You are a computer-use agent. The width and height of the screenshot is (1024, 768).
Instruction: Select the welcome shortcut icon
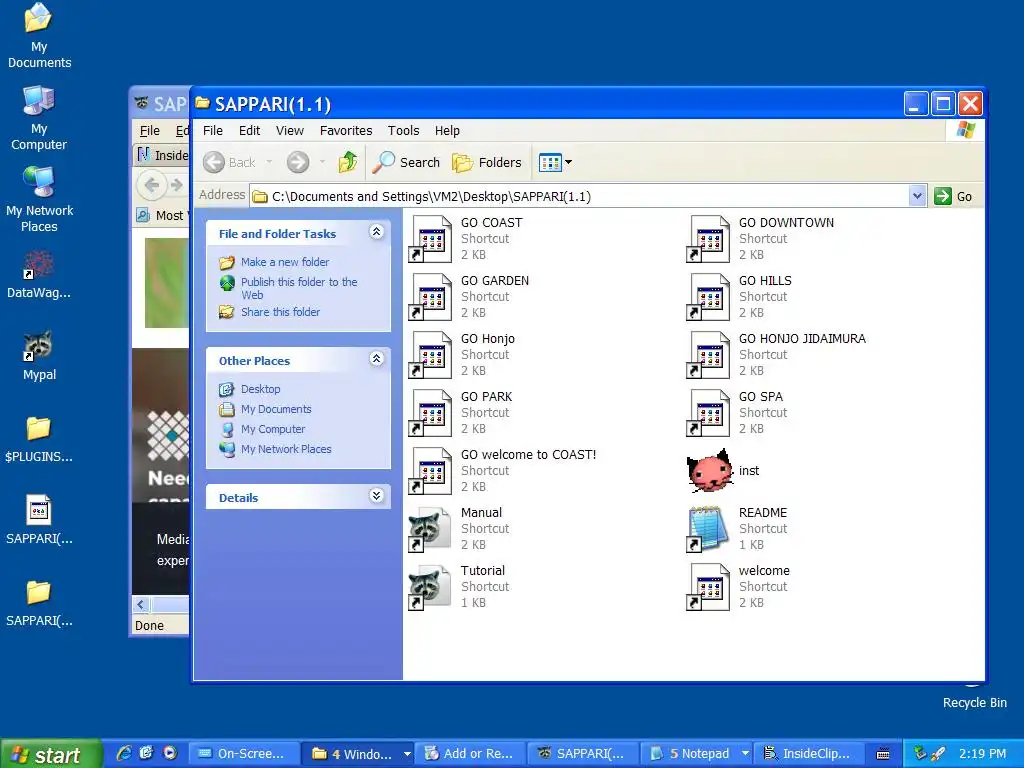(708, 587)
